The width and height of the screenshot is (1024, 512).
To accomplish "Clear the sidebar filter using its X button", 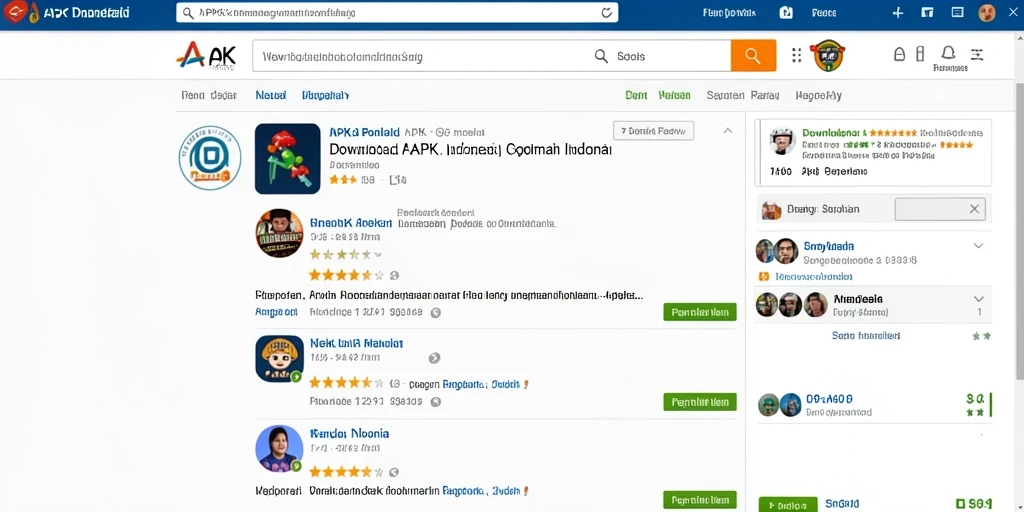I will click(974, 210).
